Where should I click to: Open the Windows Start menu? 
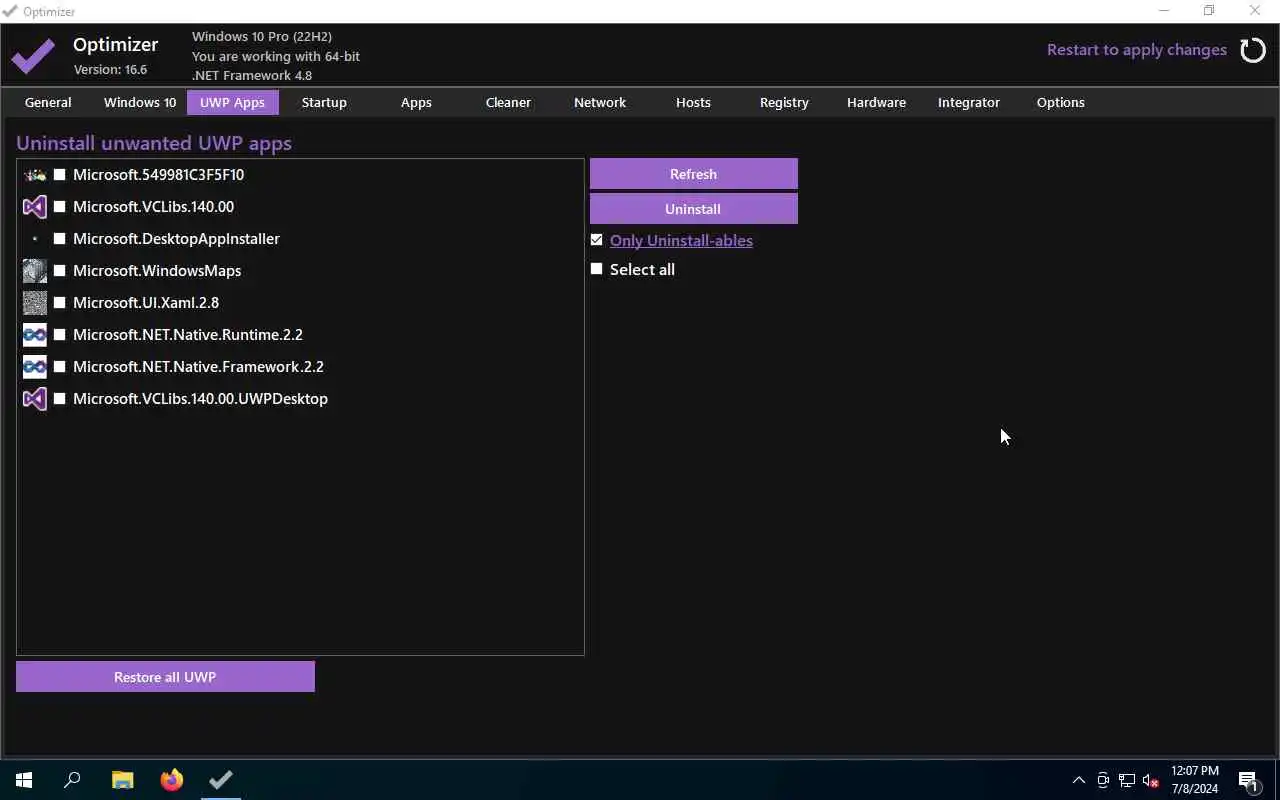(x=24, y=780)
